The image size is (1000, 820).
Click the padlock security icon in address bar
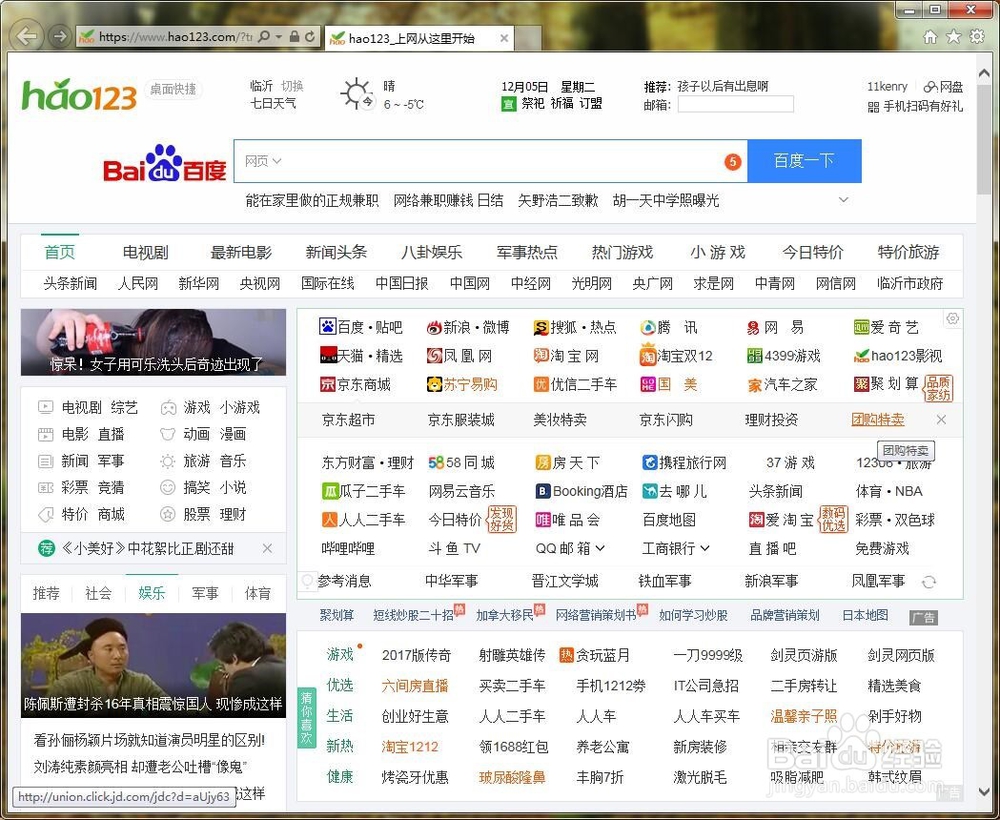click(294, 37)
